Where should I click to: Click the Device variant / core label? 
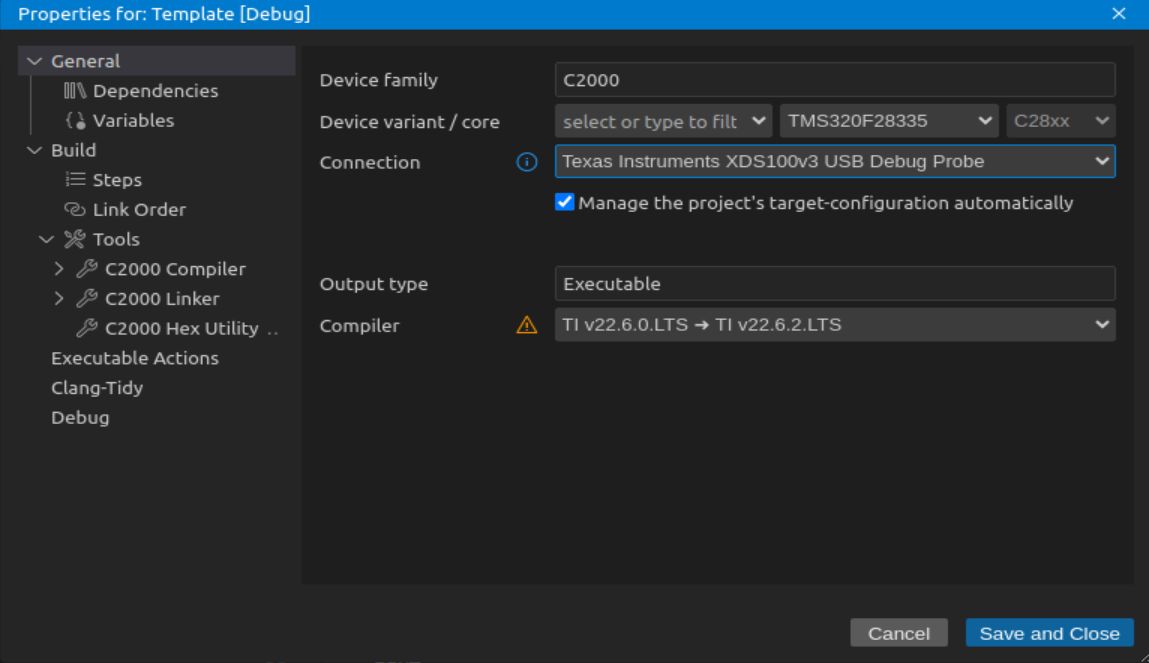pos(410,122)
